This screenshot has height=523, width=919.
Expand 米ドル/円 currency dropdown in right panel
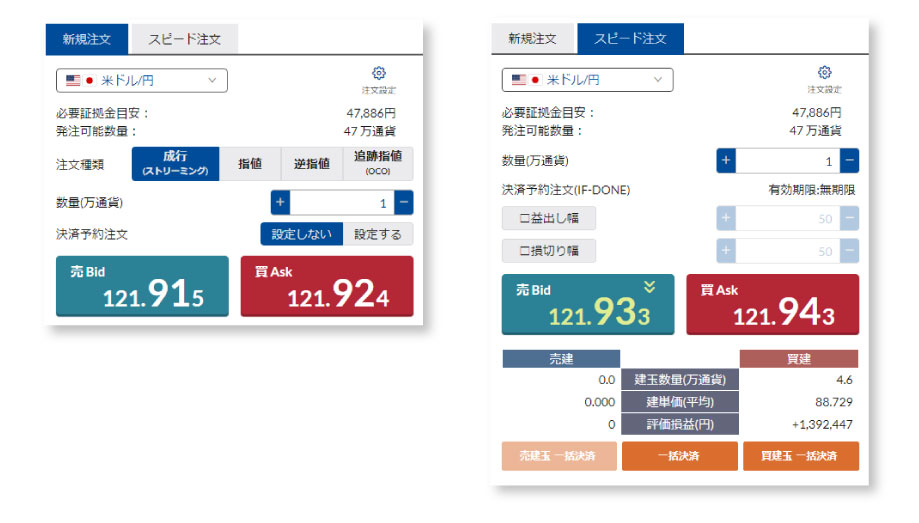point(587,80)
